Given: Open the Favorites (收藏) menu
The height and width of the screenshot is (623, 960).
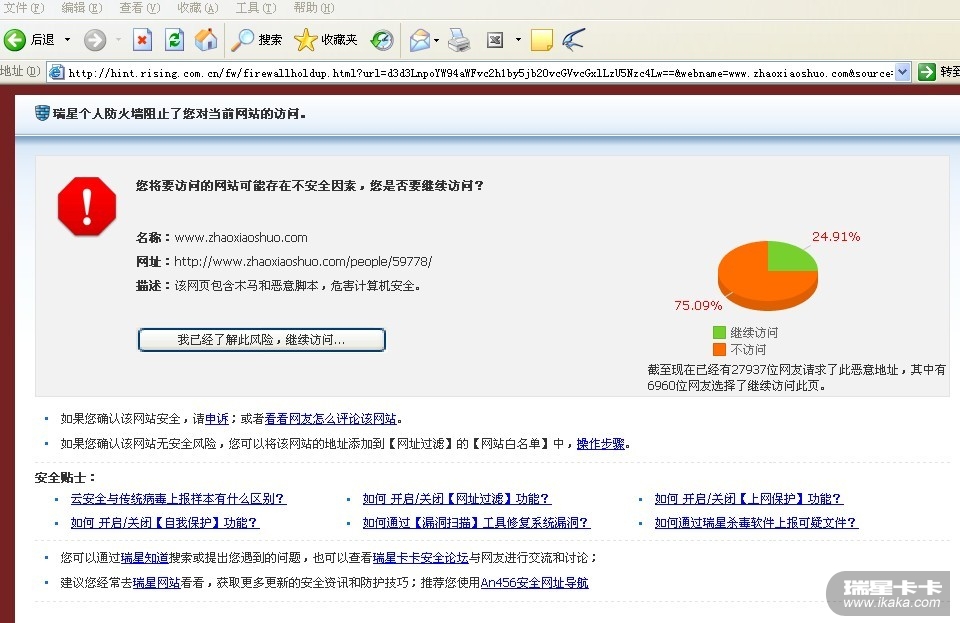Looking at the screenshot, I should (x=198, y=8).
